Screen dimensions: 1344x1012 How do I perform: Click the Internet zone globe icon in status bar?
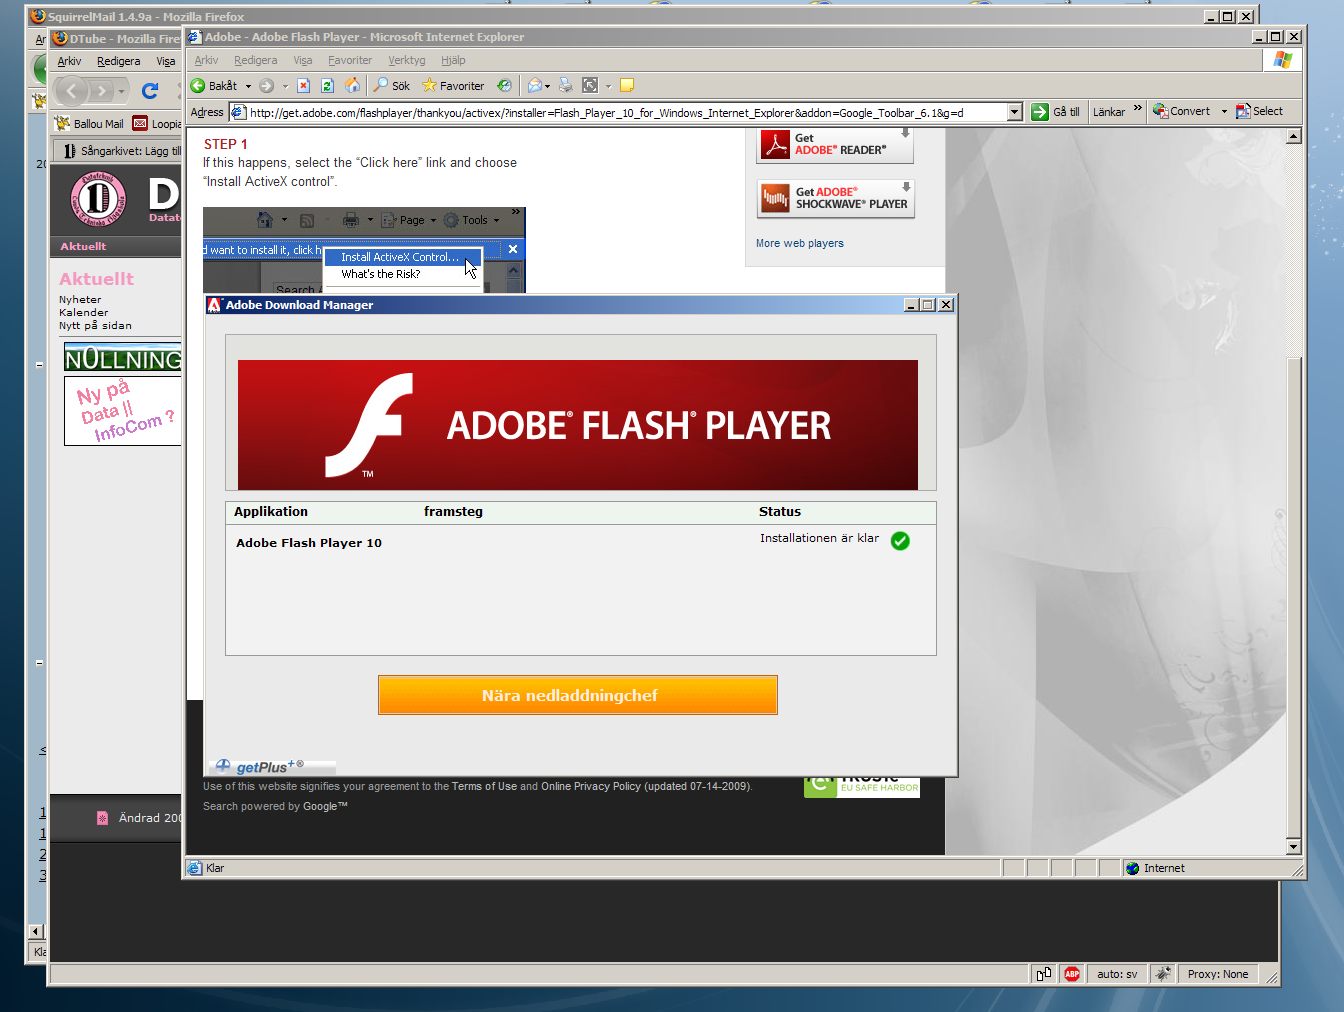pos(1133,868)
